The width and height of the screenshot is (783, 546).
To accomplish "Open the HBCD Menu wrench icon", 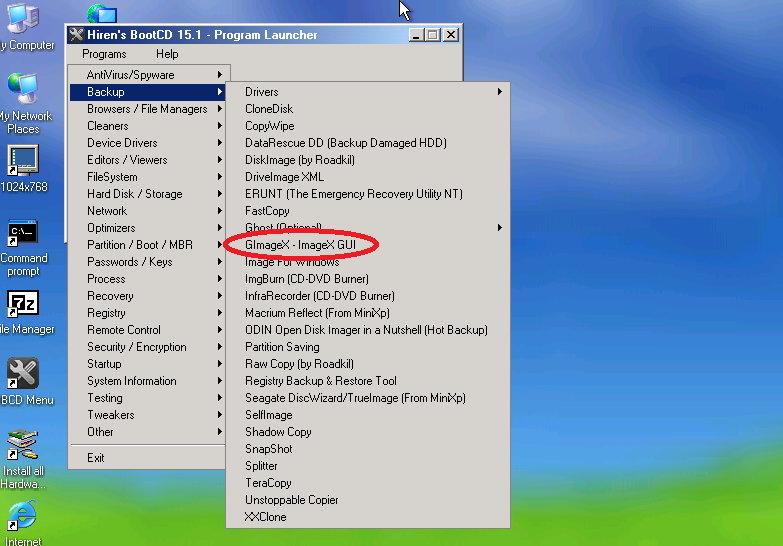I will [x=23, y=374].
